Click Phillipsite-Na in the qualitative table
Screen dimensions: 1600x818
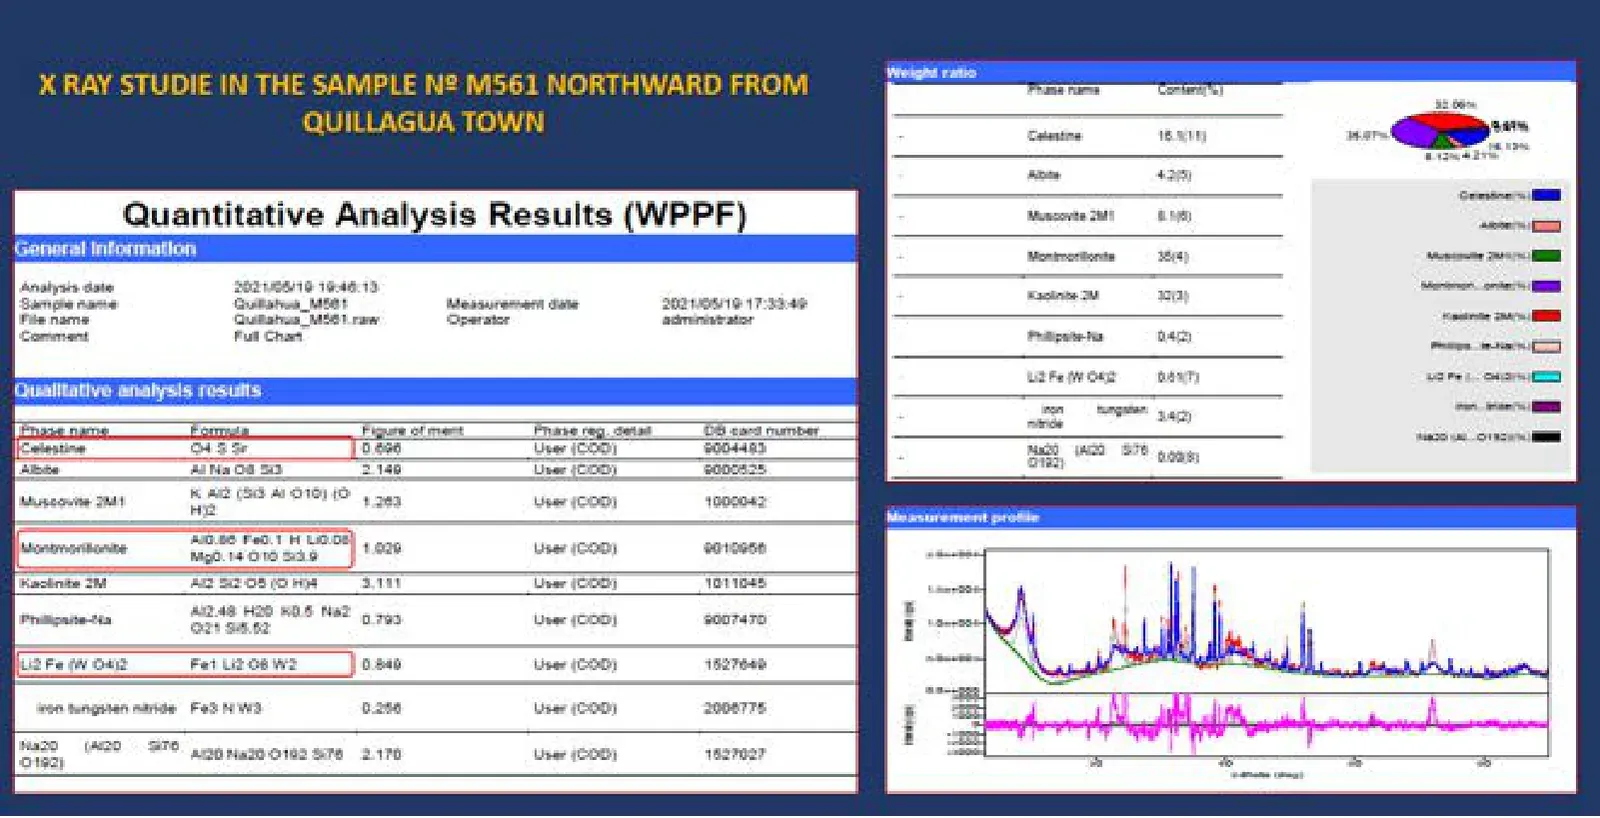(66, 620)
